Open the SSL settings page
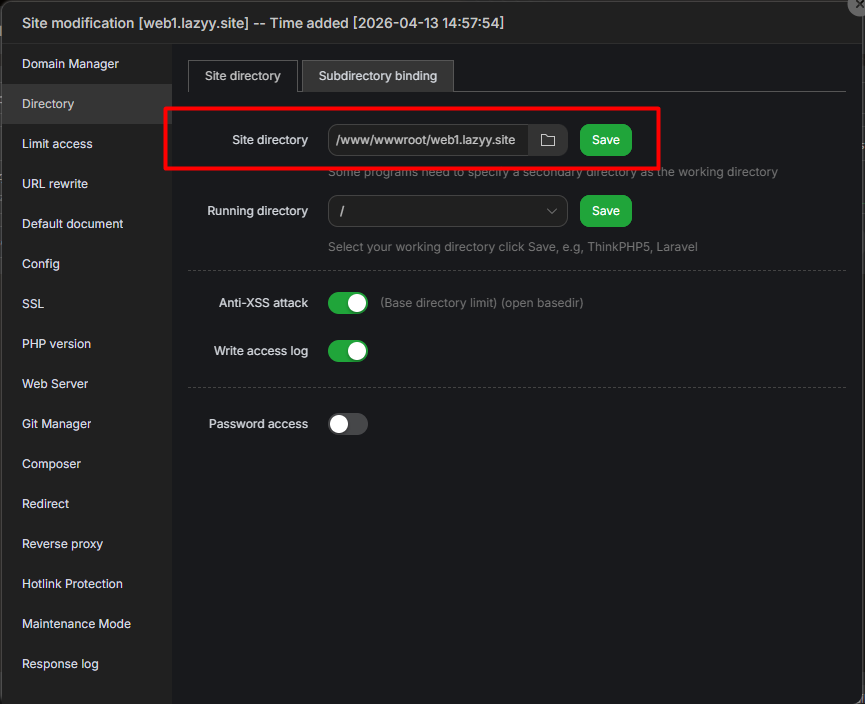 33,304
